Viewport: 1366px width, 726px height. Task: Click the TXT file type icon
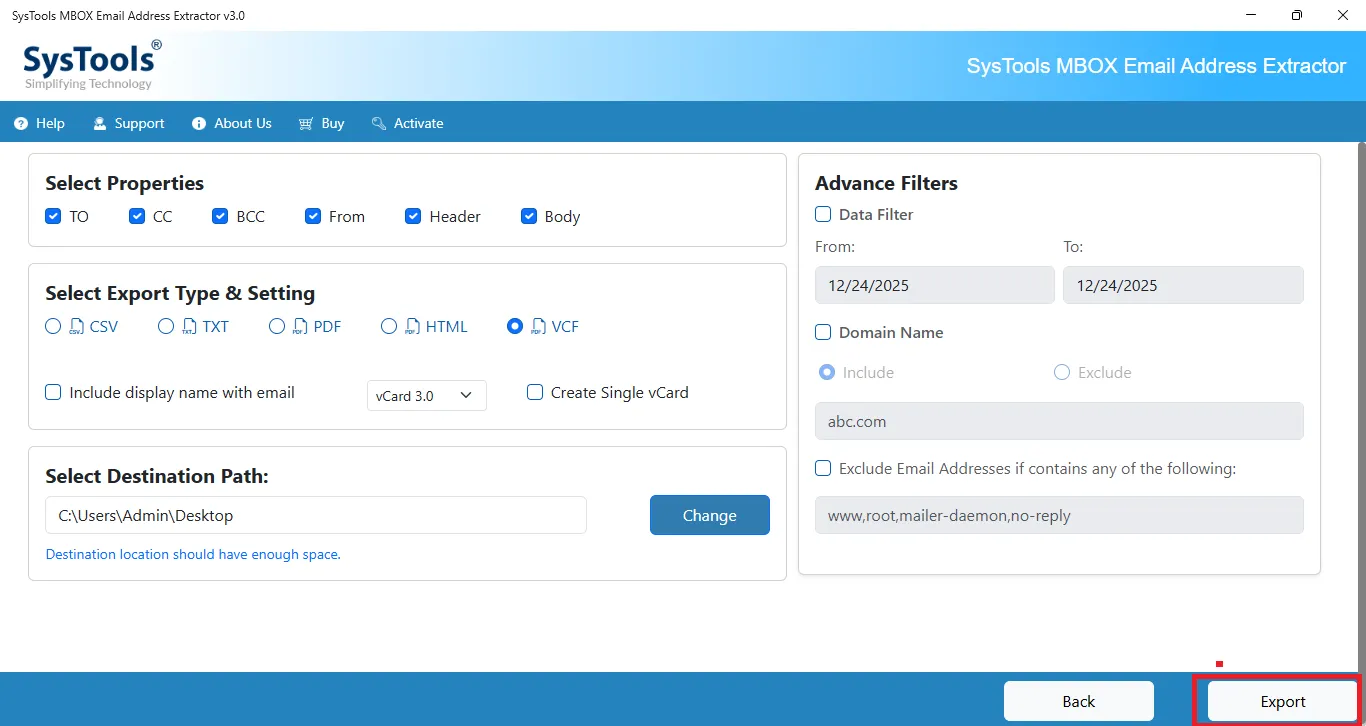[190, 327]
